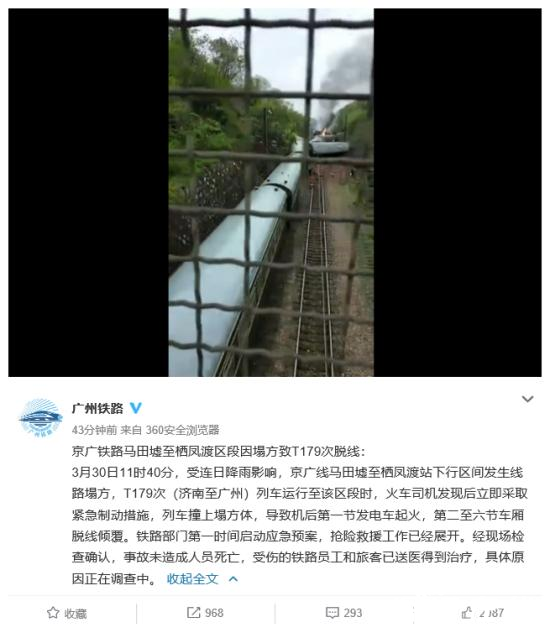This screenshot has height=638, width=550.
Task: Click the 43分钟前 timestamp
Action: (94, 430)
